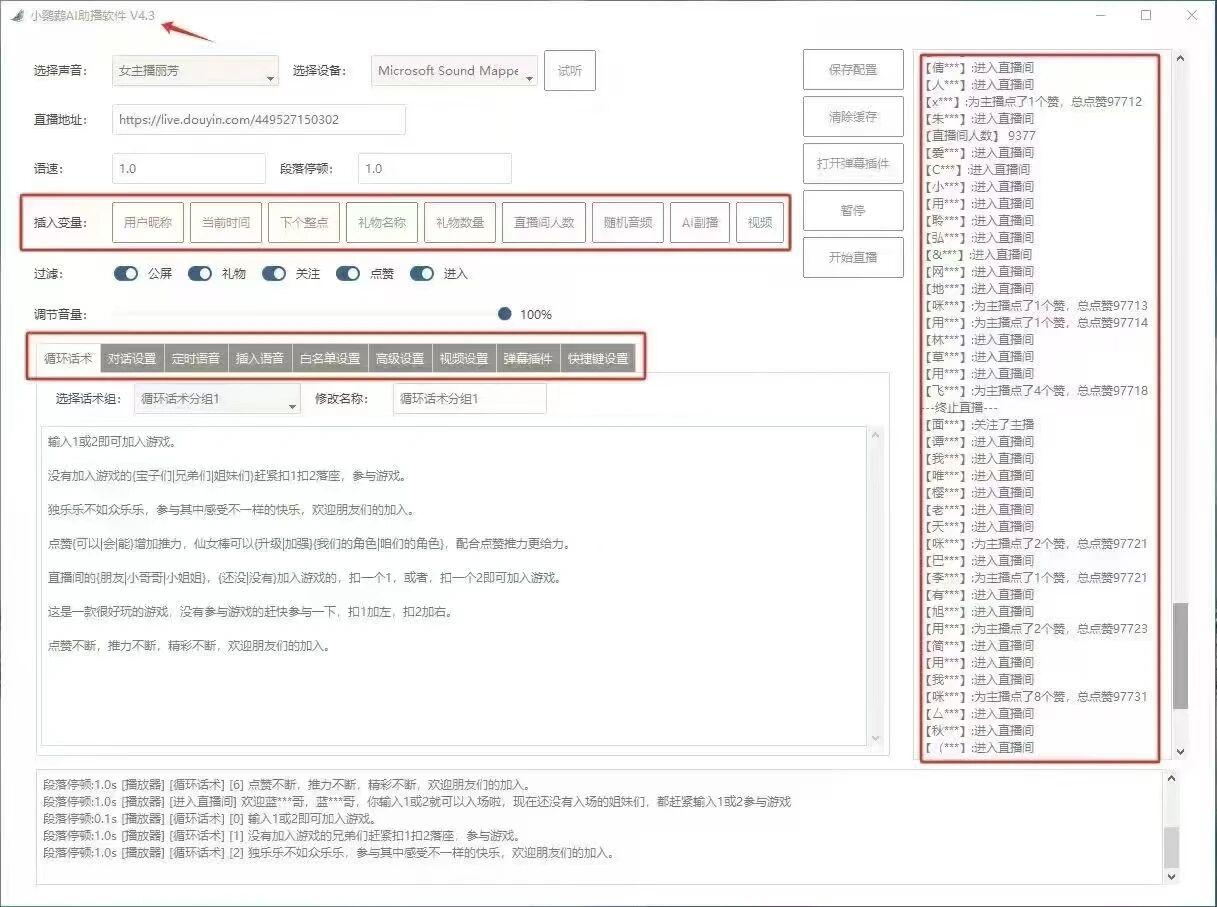Turn off the 点赞 filter switch
The image size is (1217, 907).
pyautogui.click(x=348, y=274)
